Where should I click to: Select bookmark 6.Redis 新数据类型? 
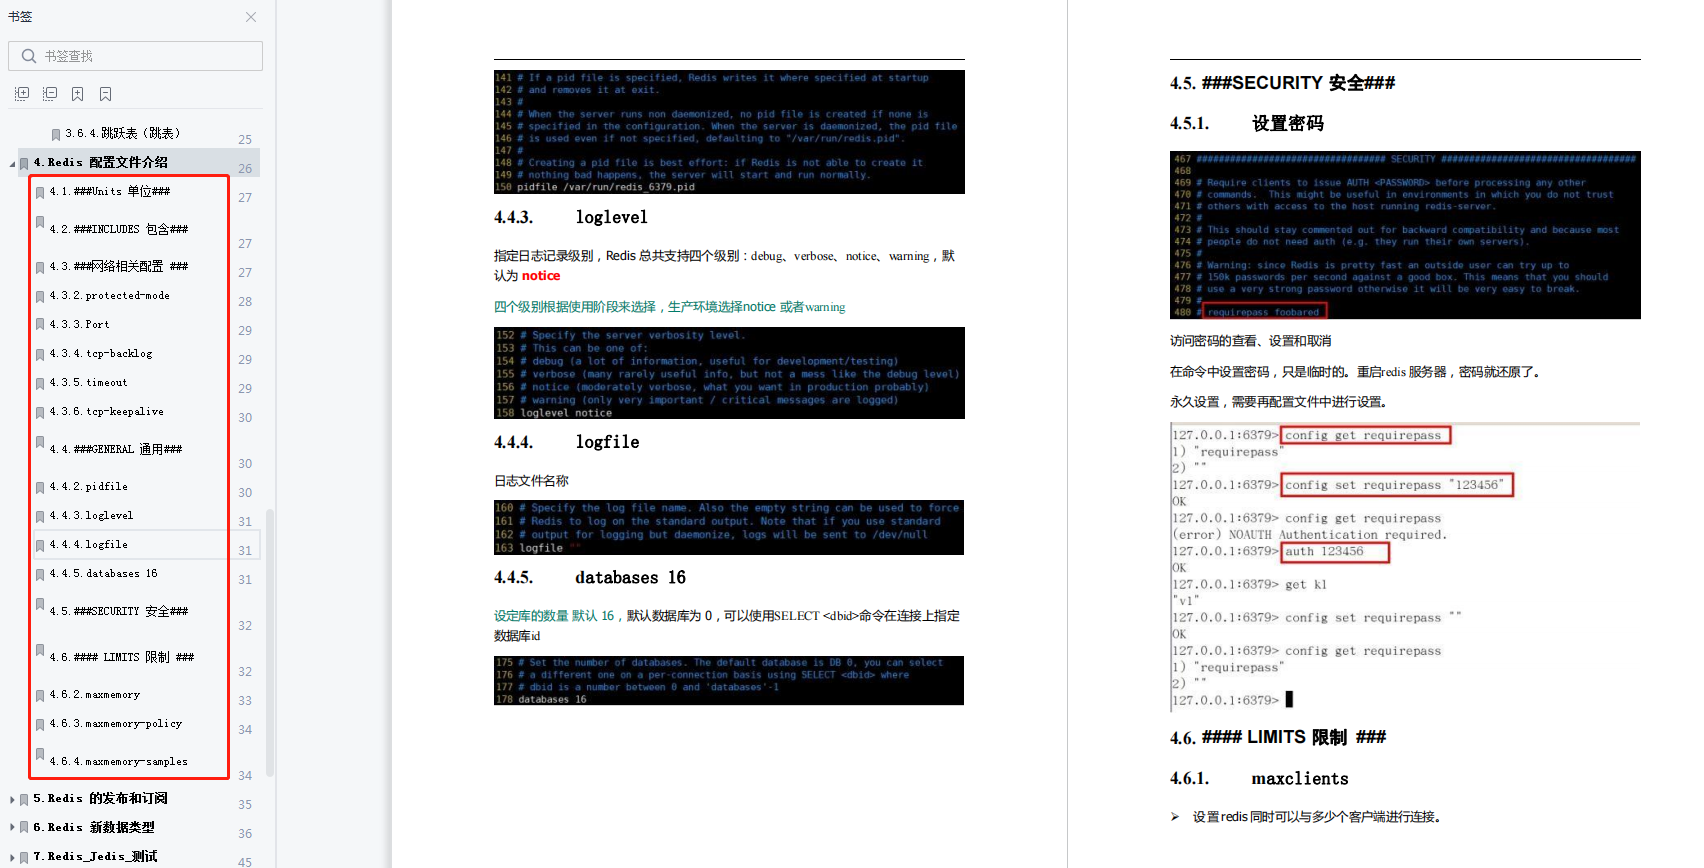click(x=94, y=827)
